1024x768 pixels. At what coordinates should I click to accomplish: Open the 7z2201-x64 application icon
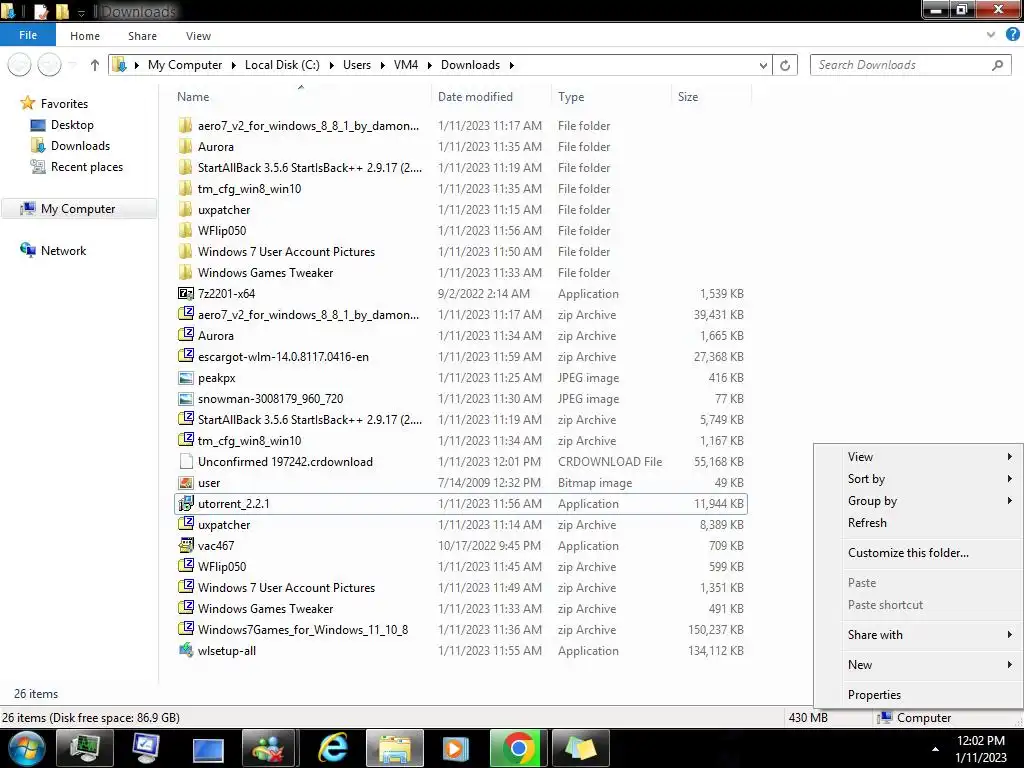pos(186,294)
